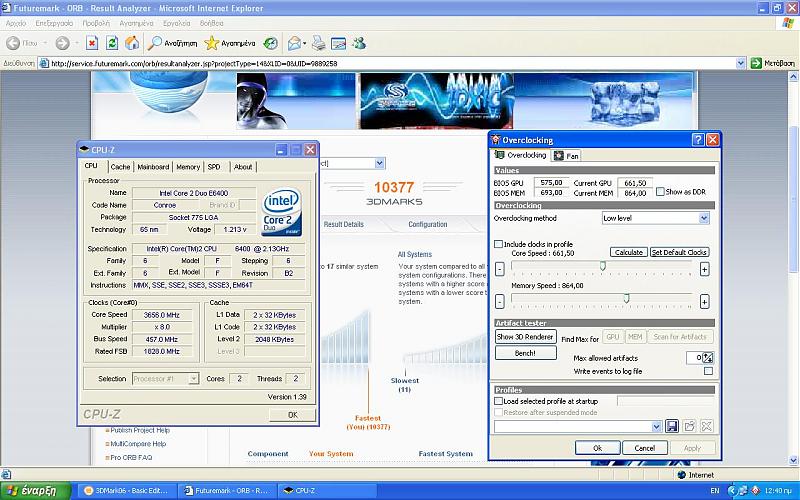Screen dimensions: 800x500
Task: Open the Search magnifier toolbar button
Action: (x=172, y=43)
